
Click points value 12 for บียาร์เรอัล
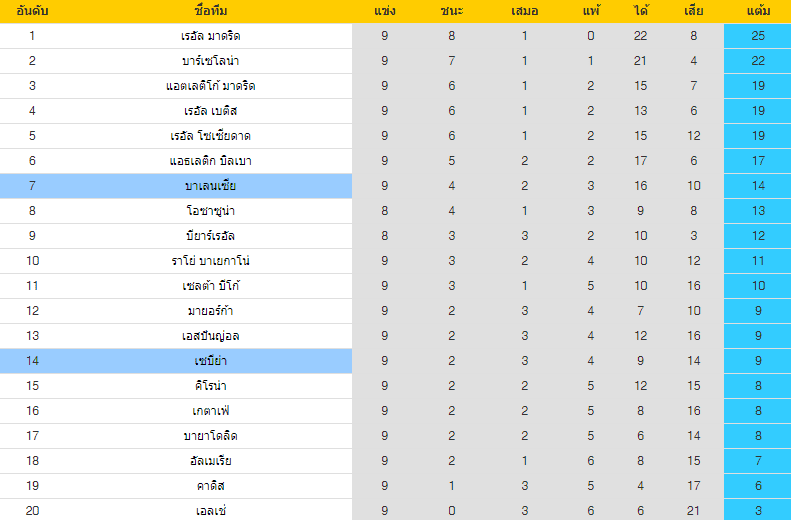[758, 236]
